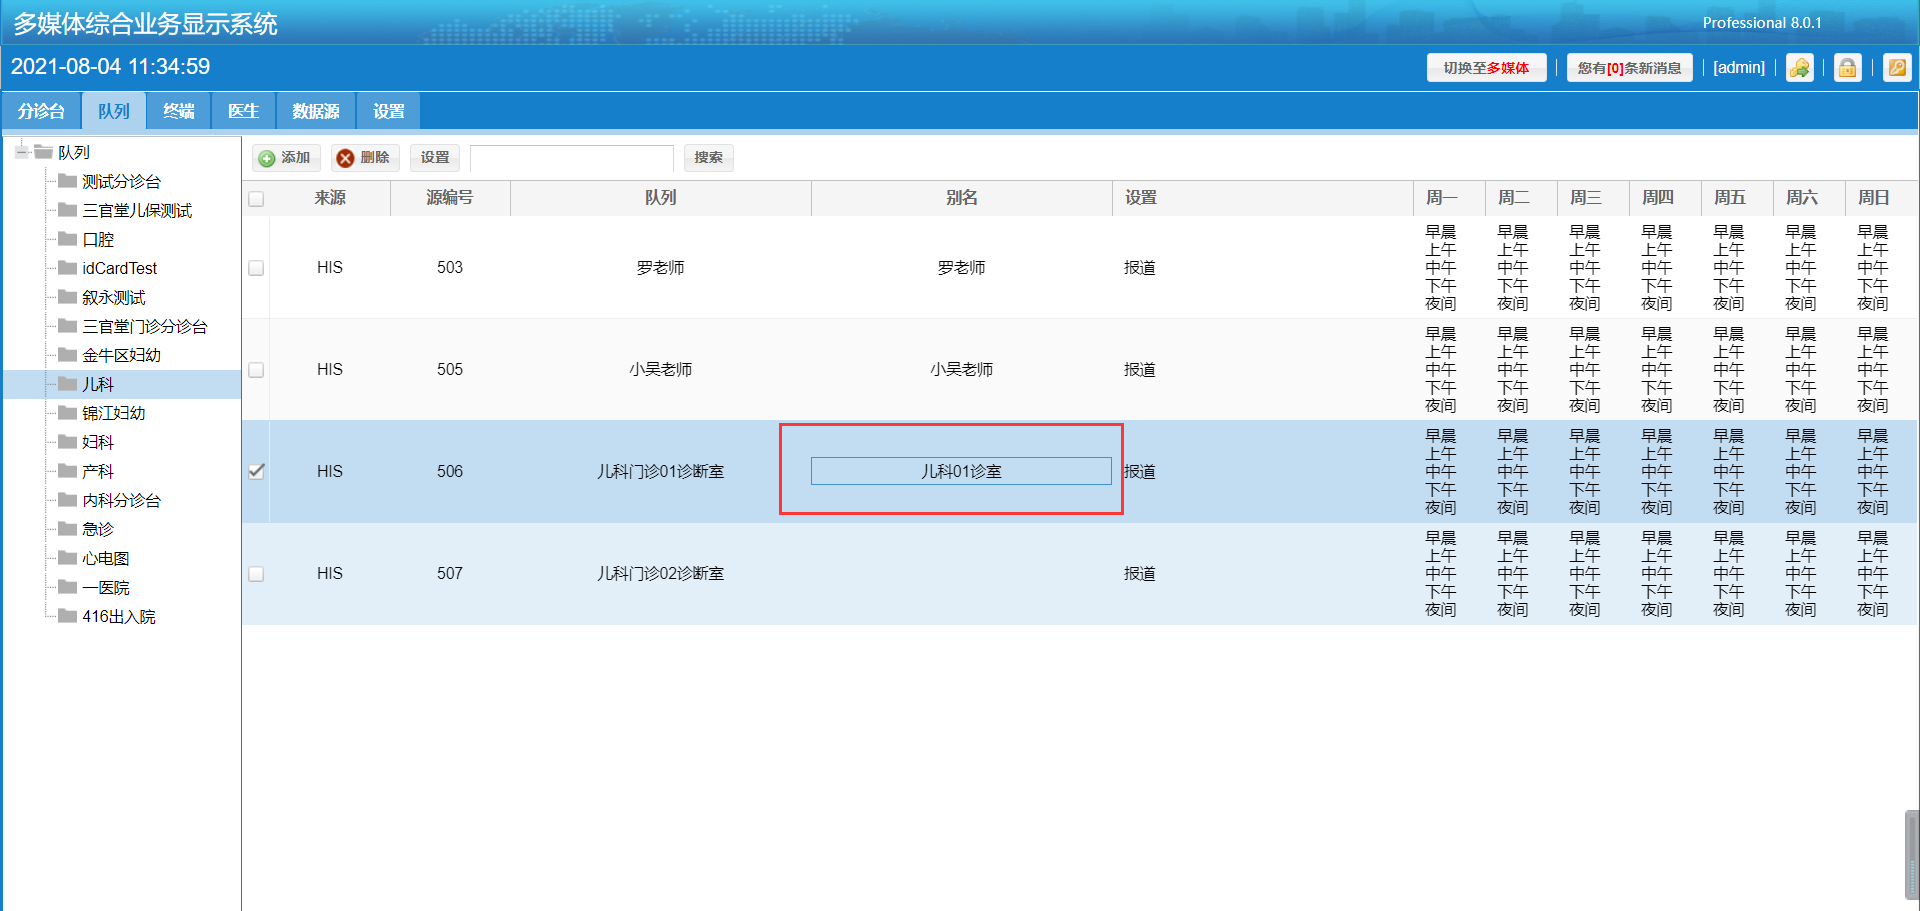Select the 内科分诊台 folder
Image resolution: width=1920 pixels, height=911 pixels.
121,500
